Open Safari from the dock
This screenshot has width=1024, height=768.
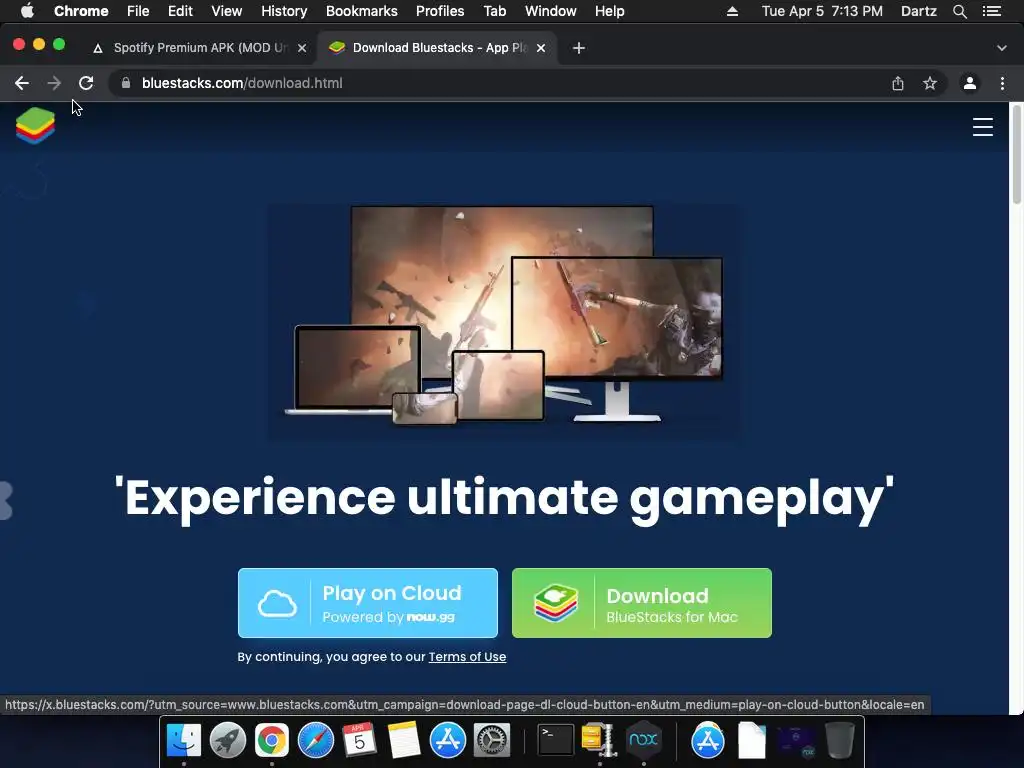316,741
